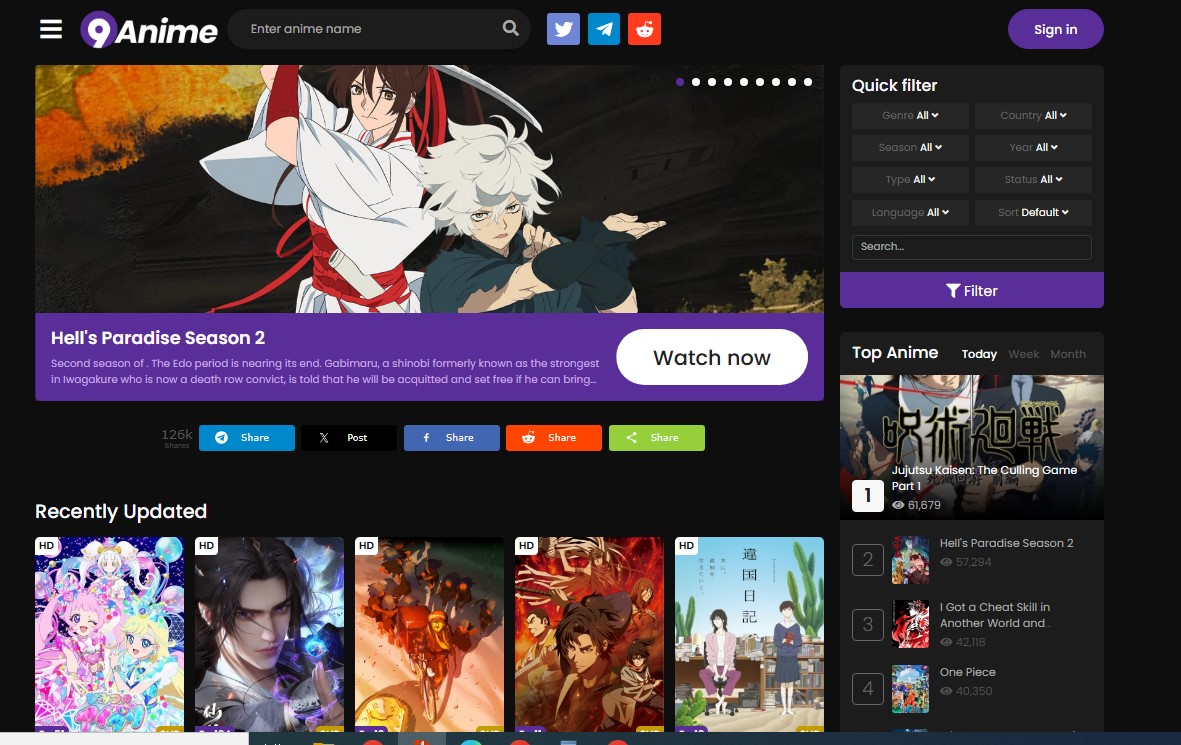
Task: Click the 126k Shares counter
Action: [x=177, y=438]
